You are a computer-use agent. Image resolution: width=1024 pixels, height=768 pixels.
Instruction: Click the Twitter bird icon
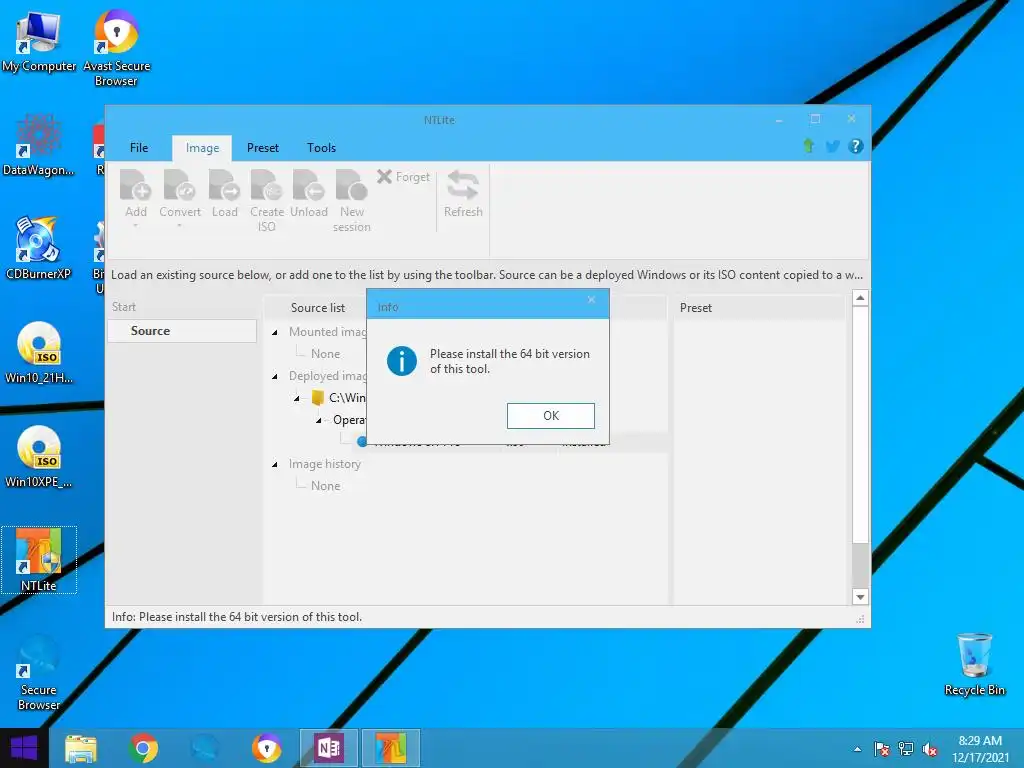(832, 146)
